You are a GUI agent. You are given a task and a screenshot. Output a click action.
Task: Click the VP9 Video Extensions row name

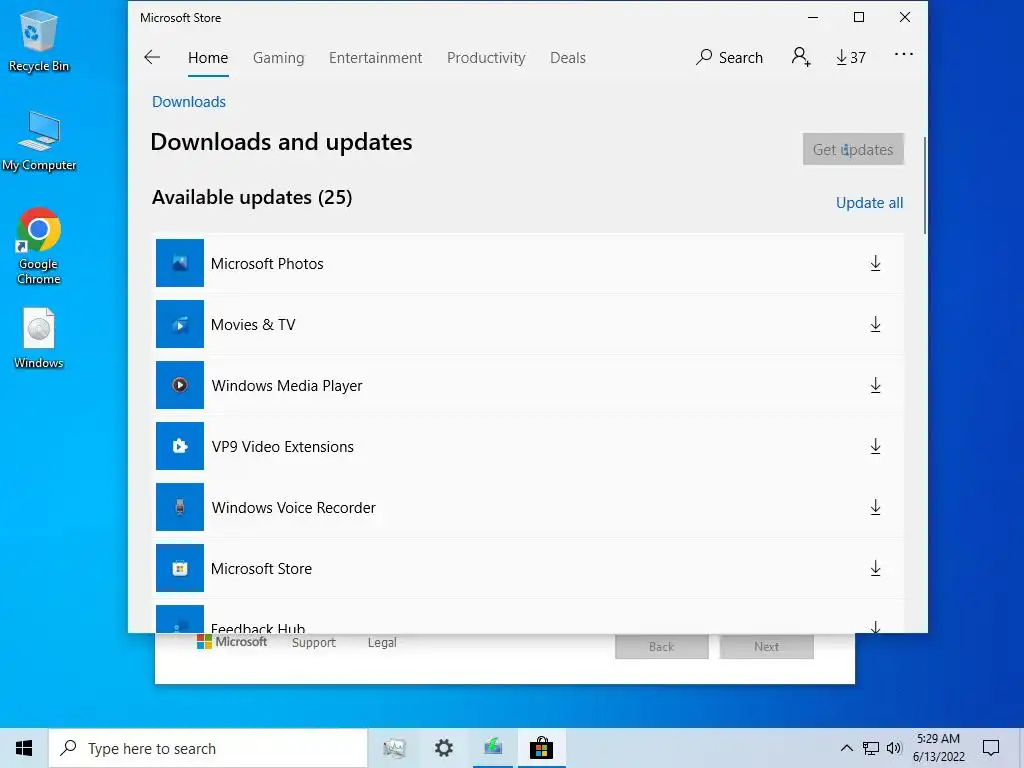tap(282, 447)
